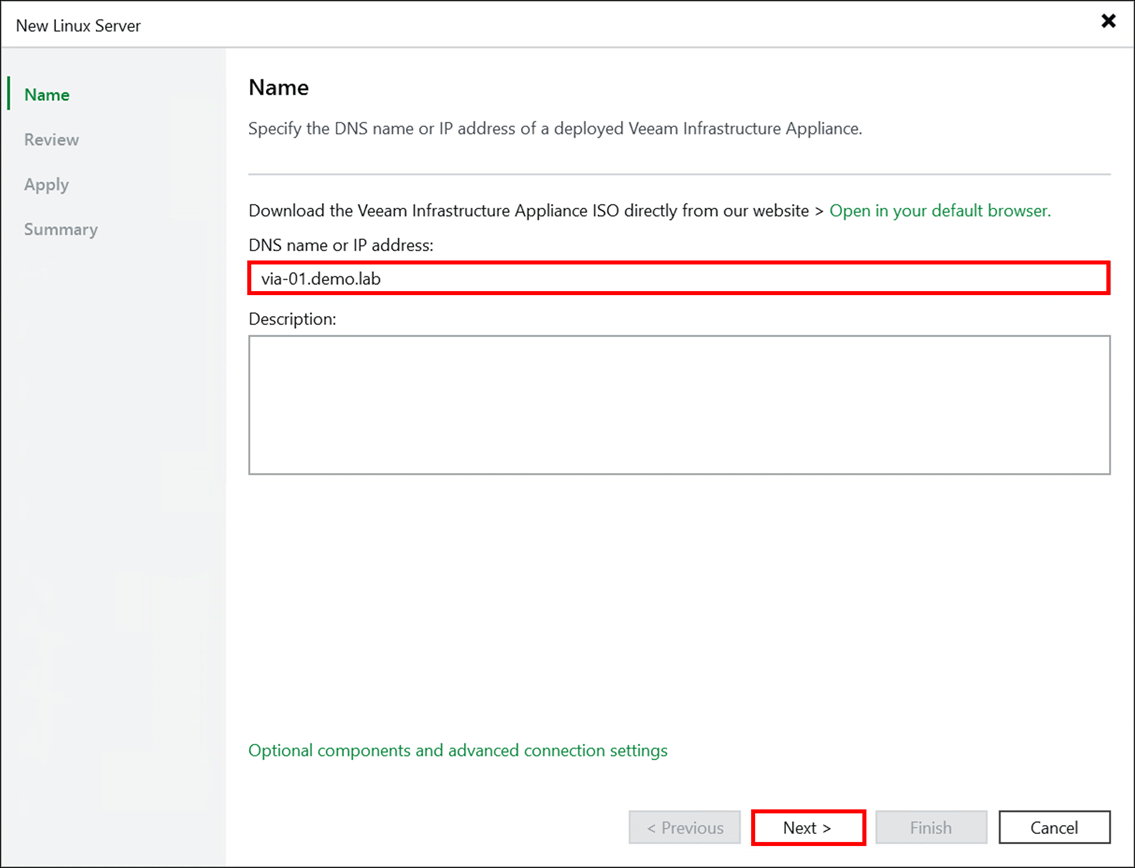This screenshot has width=1135, height=868.
Task: Click the Previous button
Action: (x=684, y=827)
